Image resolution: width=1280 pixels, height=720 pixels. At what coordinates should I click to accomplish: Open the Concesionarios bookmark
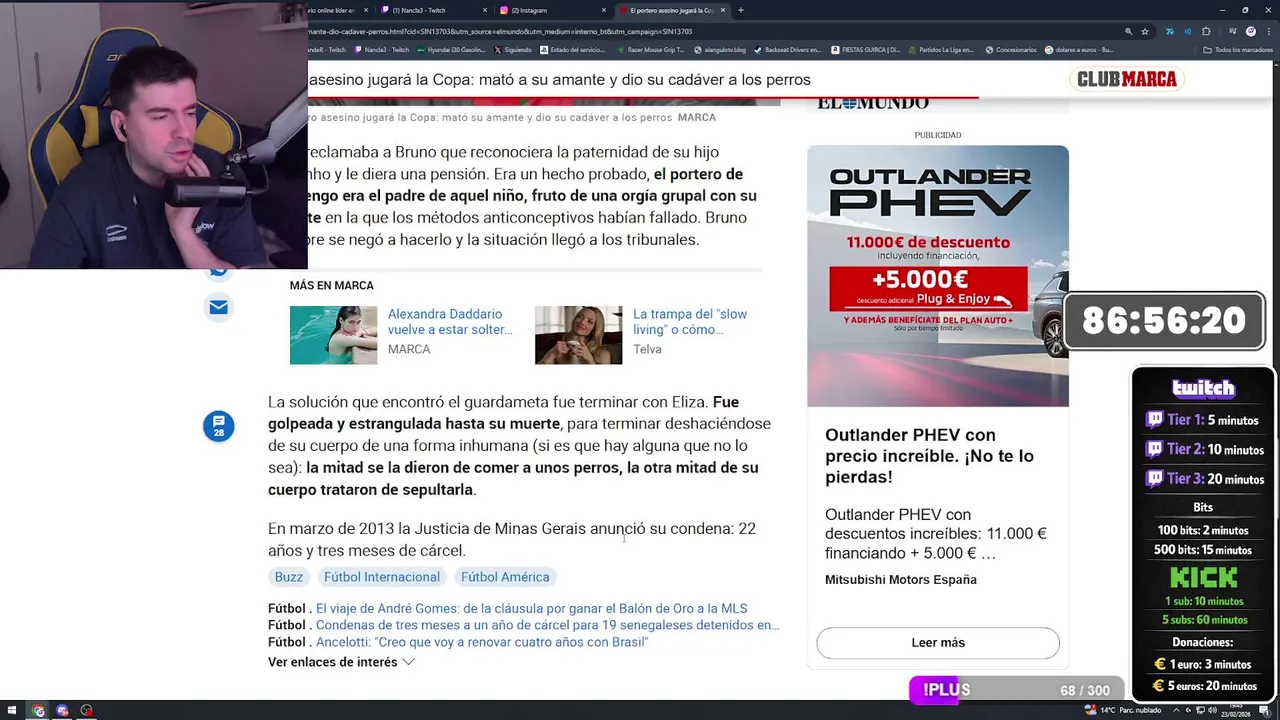tap(1012, 49)
